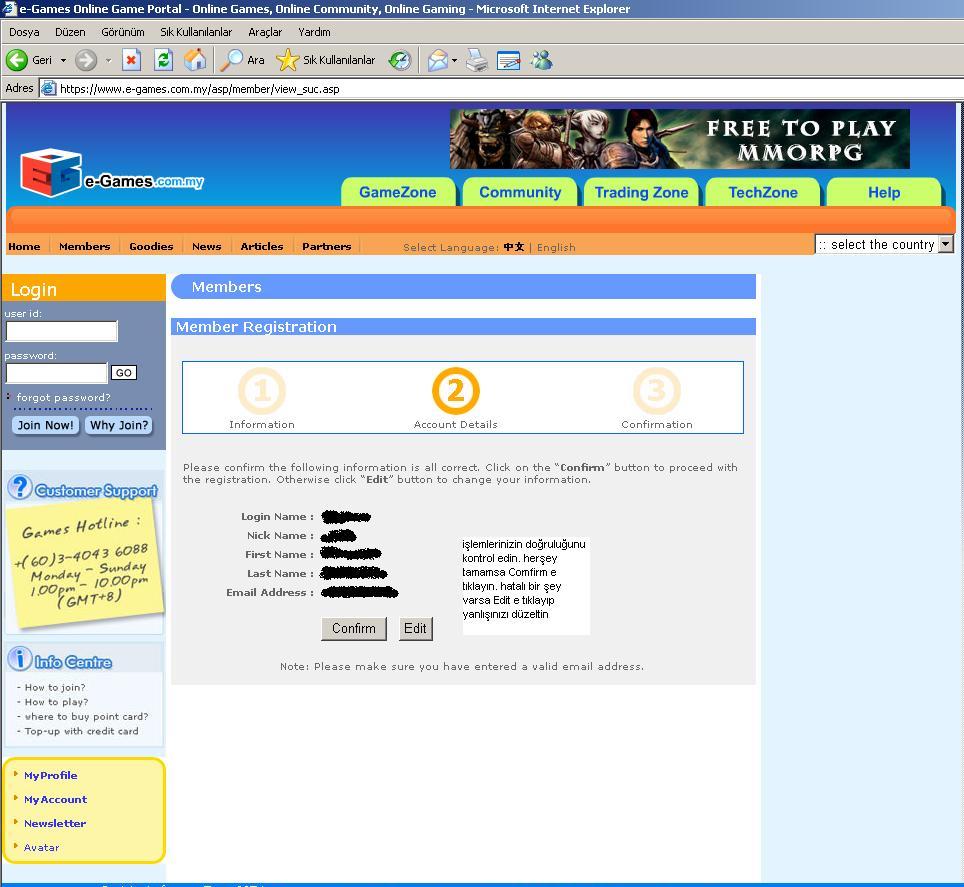
Task: Open the Avatar link
Action: [x=41, y=847]
